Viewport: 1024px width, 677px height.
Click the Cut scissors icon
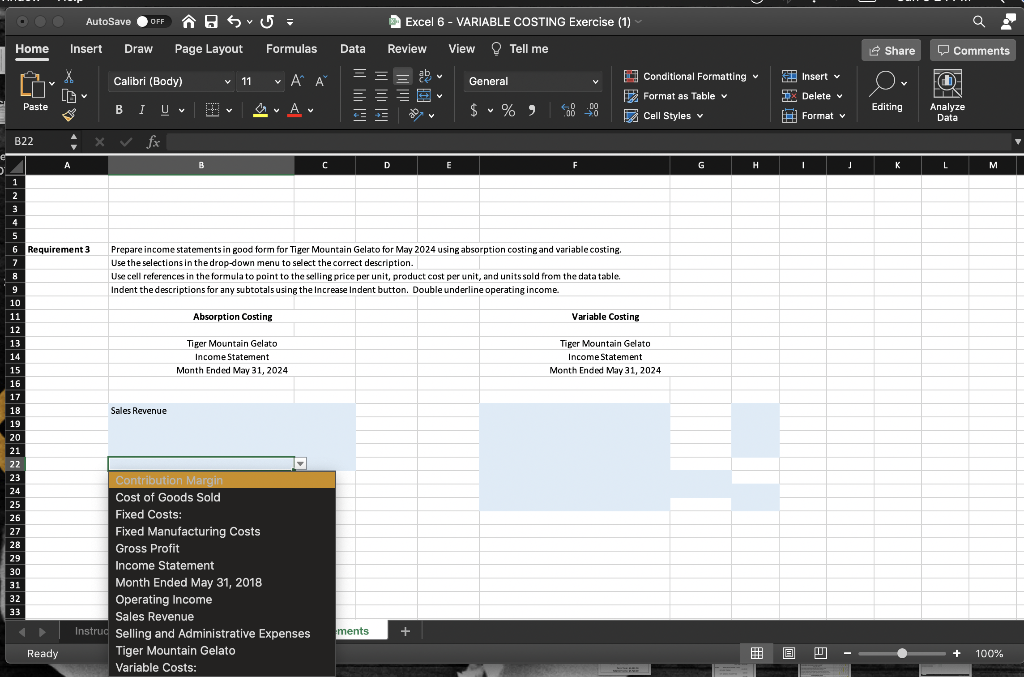(x=69, y=76)
